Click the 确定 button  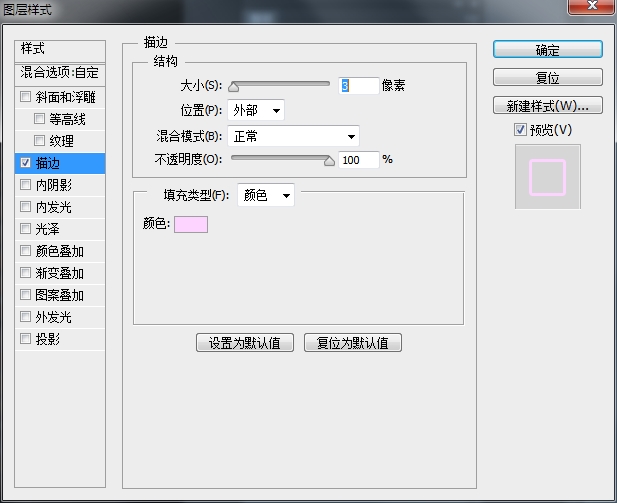point(547,50)
